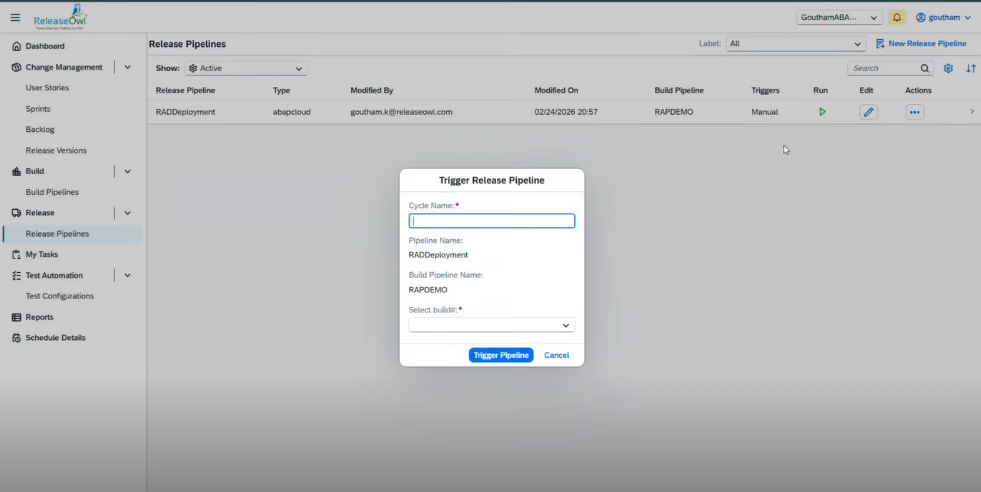Open the three-dot Actions menu
This screenshot has width=981, height=492.
point(914,112)
